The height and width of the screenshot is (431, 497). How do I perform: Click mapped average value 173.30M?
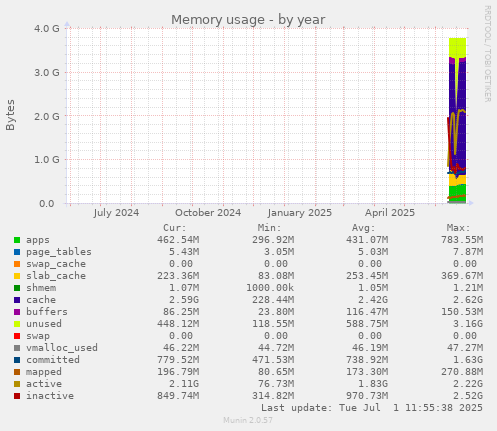click(x=367, y=372)
